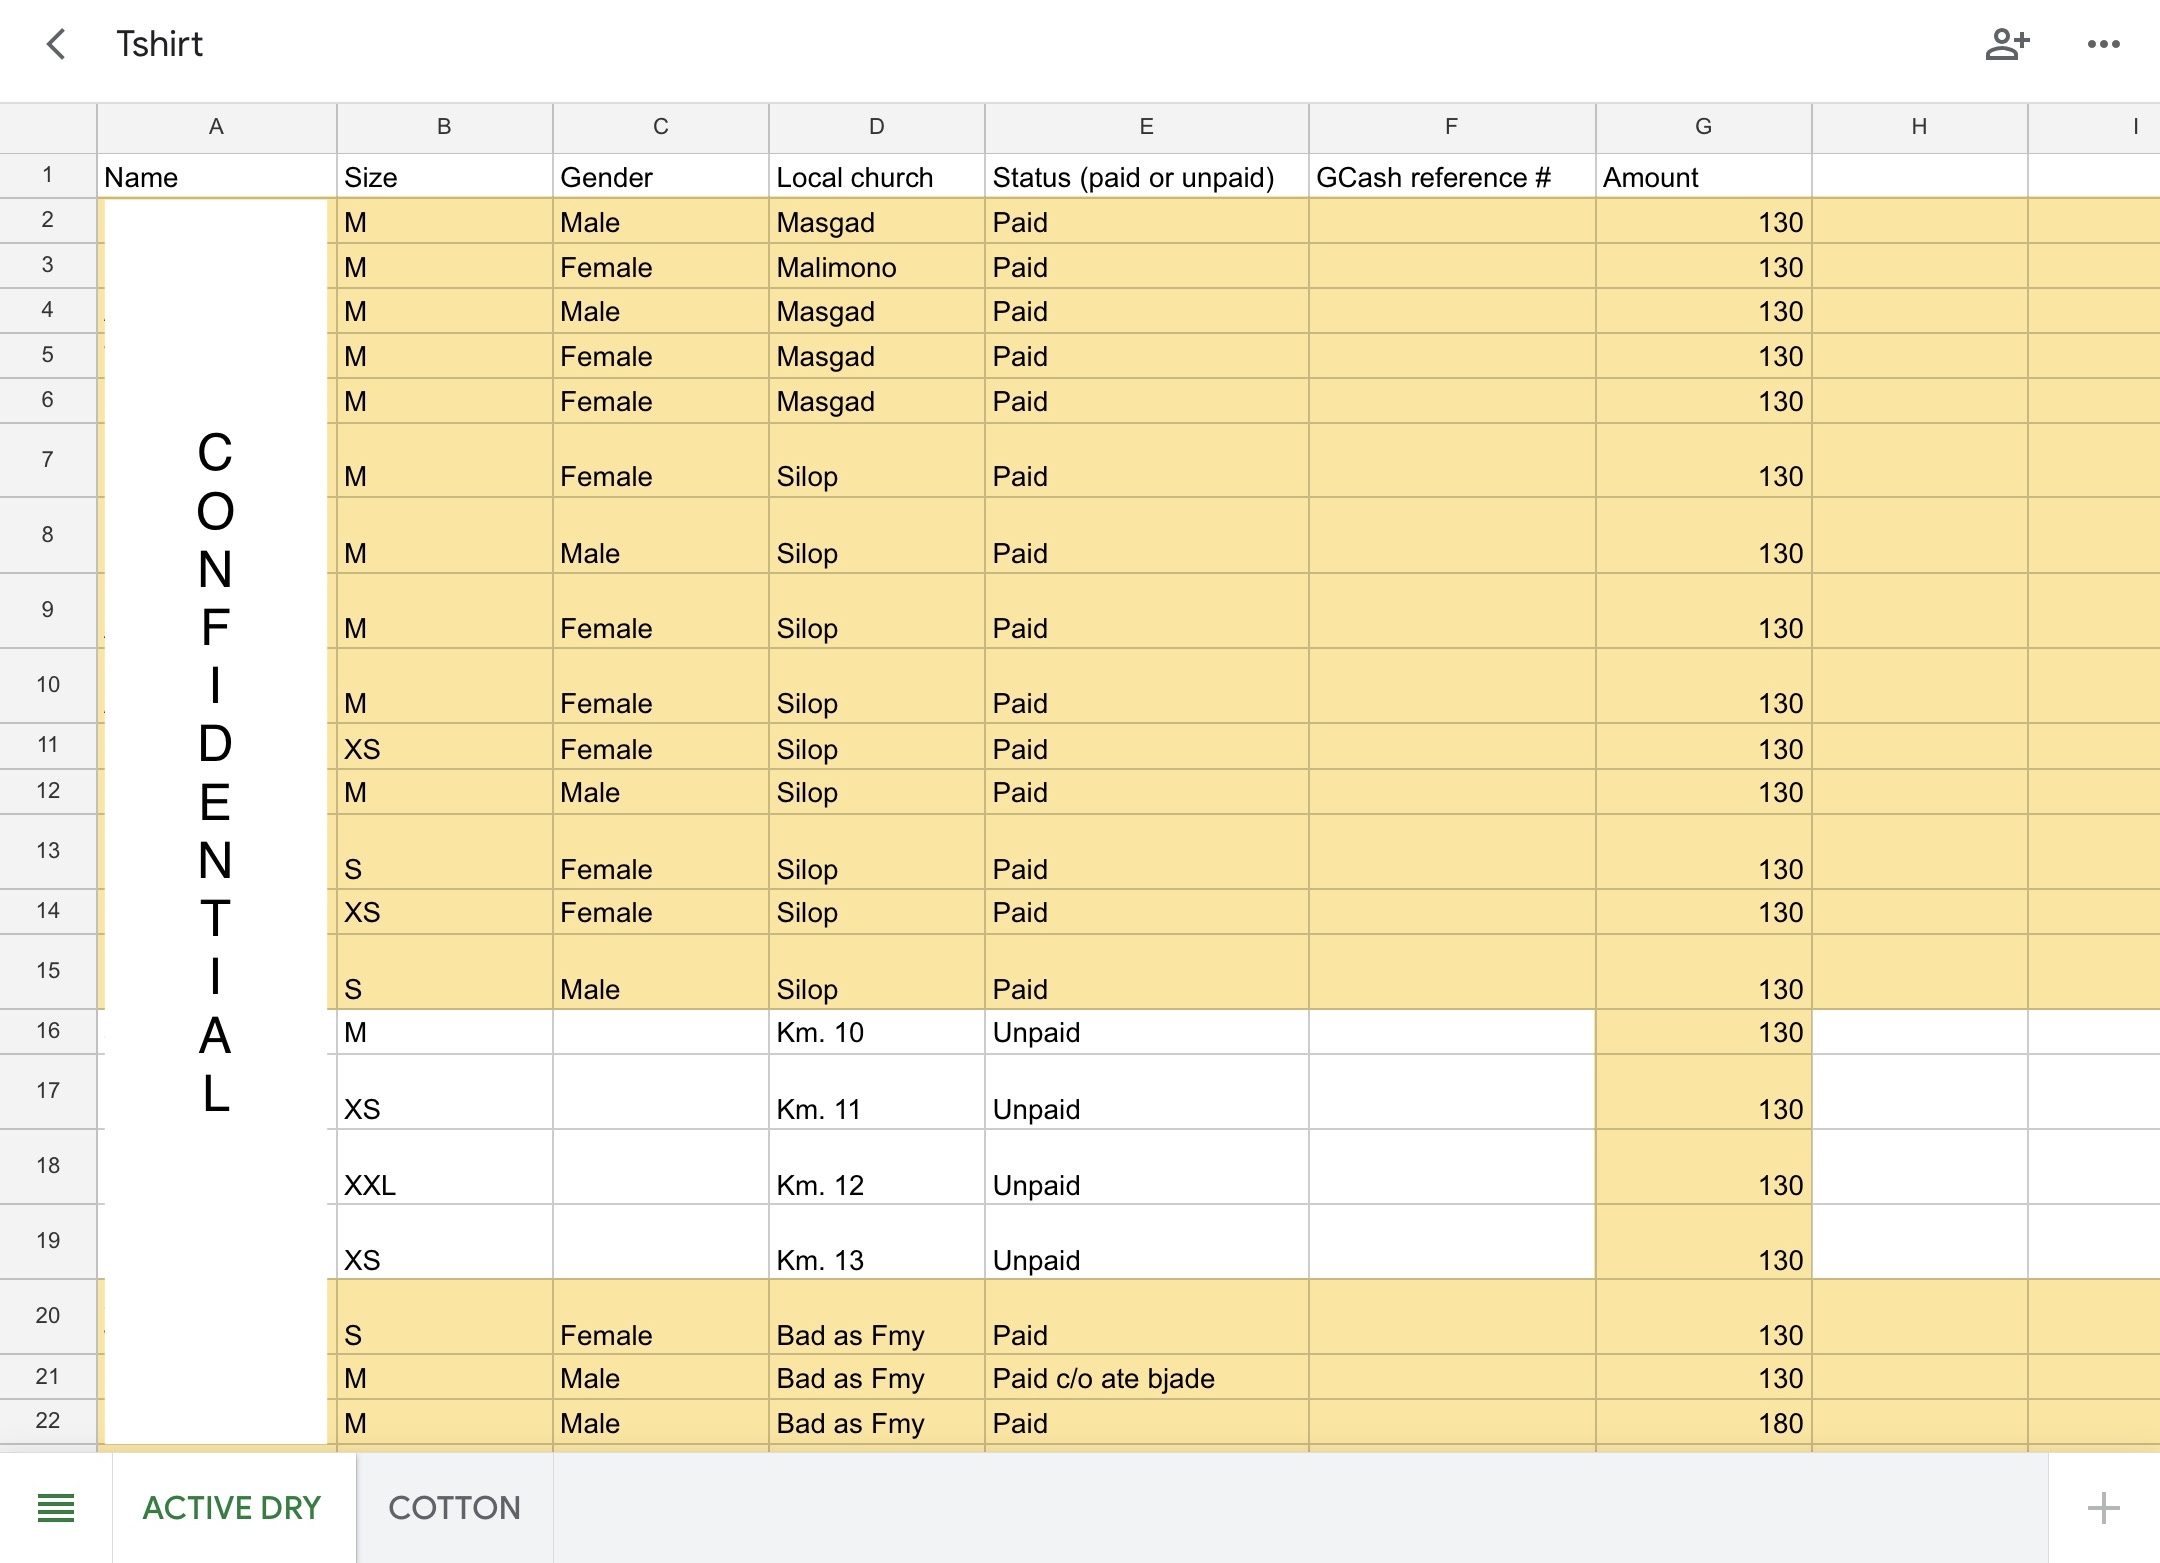Switch to the COTTON sheet tab
This screenshot has height=1563, width=2160.
click(x=455, y=1507)
